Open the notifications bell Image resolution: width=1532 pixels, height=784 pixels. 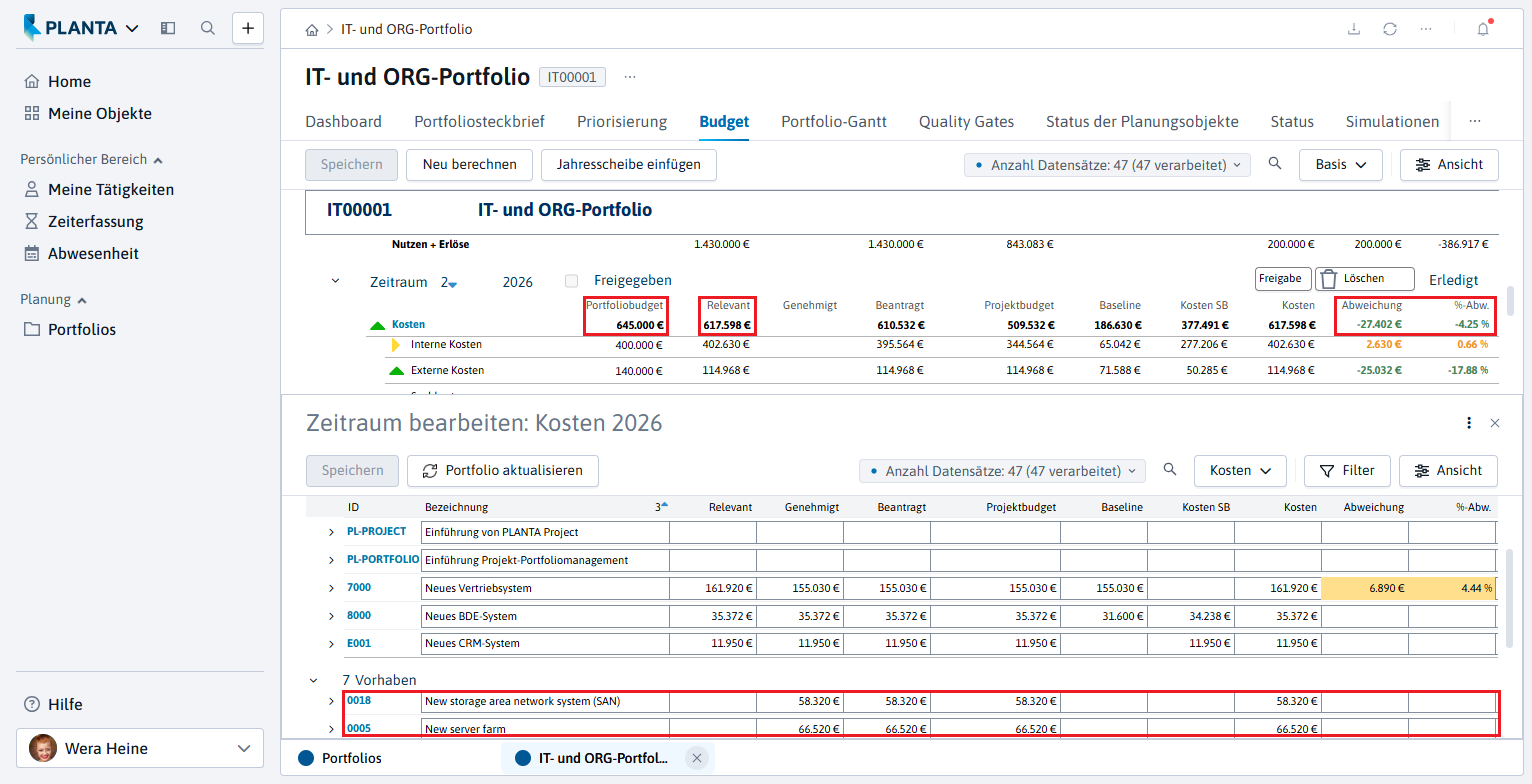[1483, 29]
